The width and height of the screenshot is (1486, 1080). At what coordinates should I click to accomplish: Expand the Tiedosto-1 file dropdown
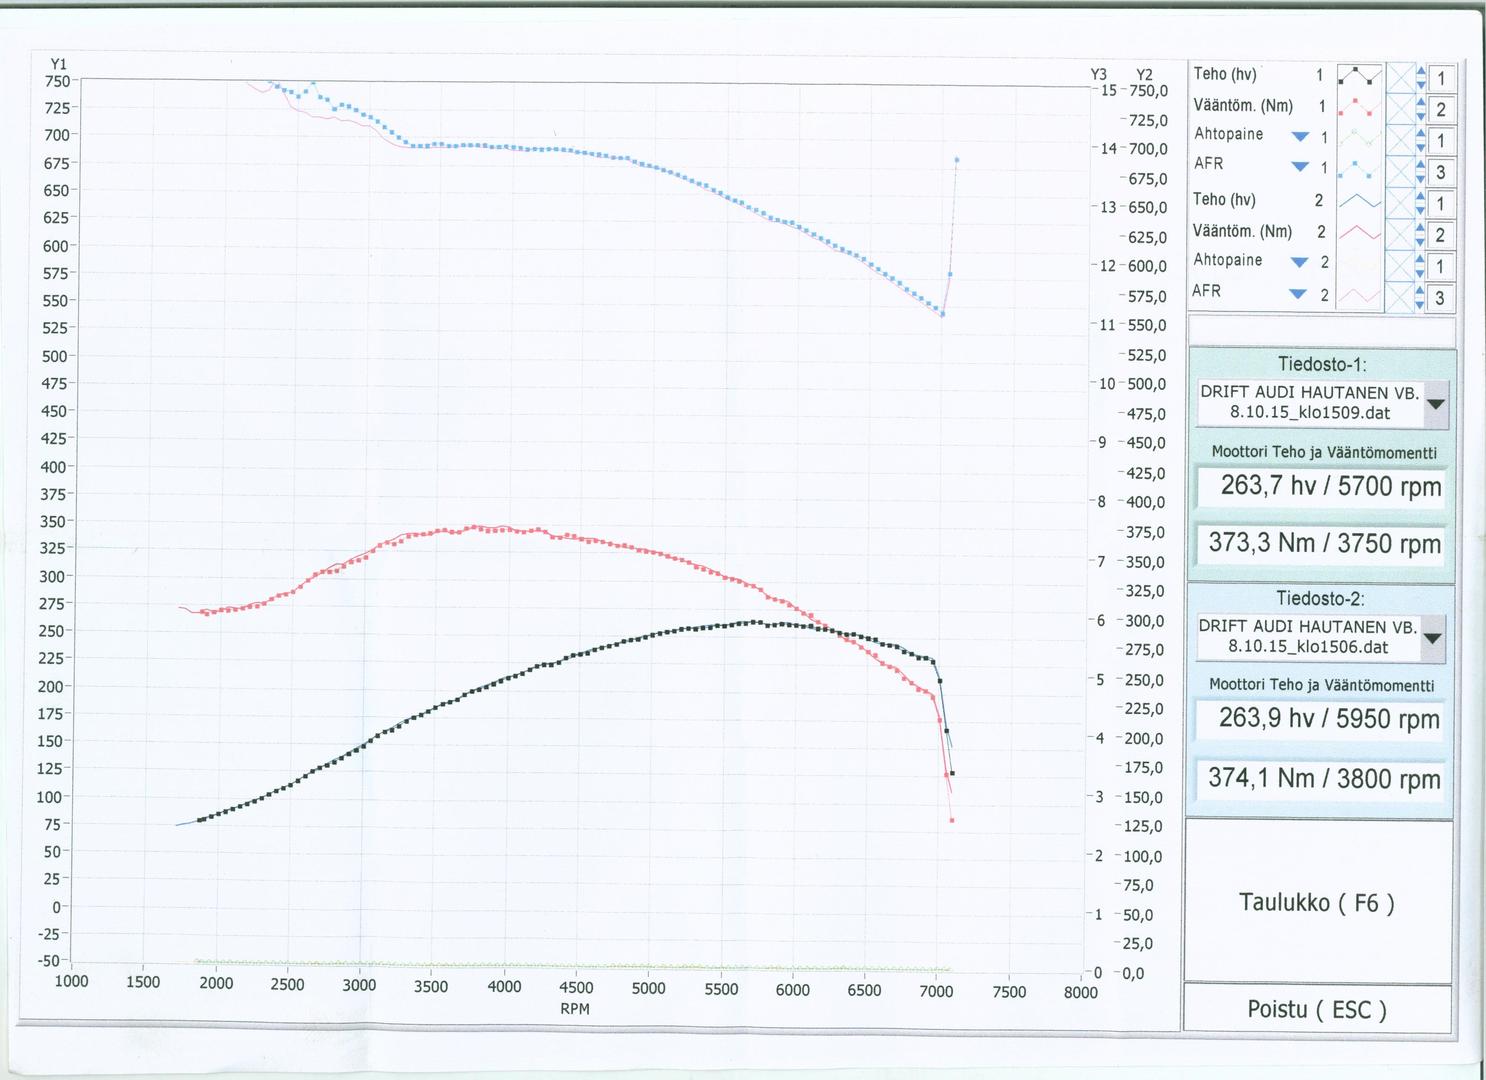[1437, 405]
